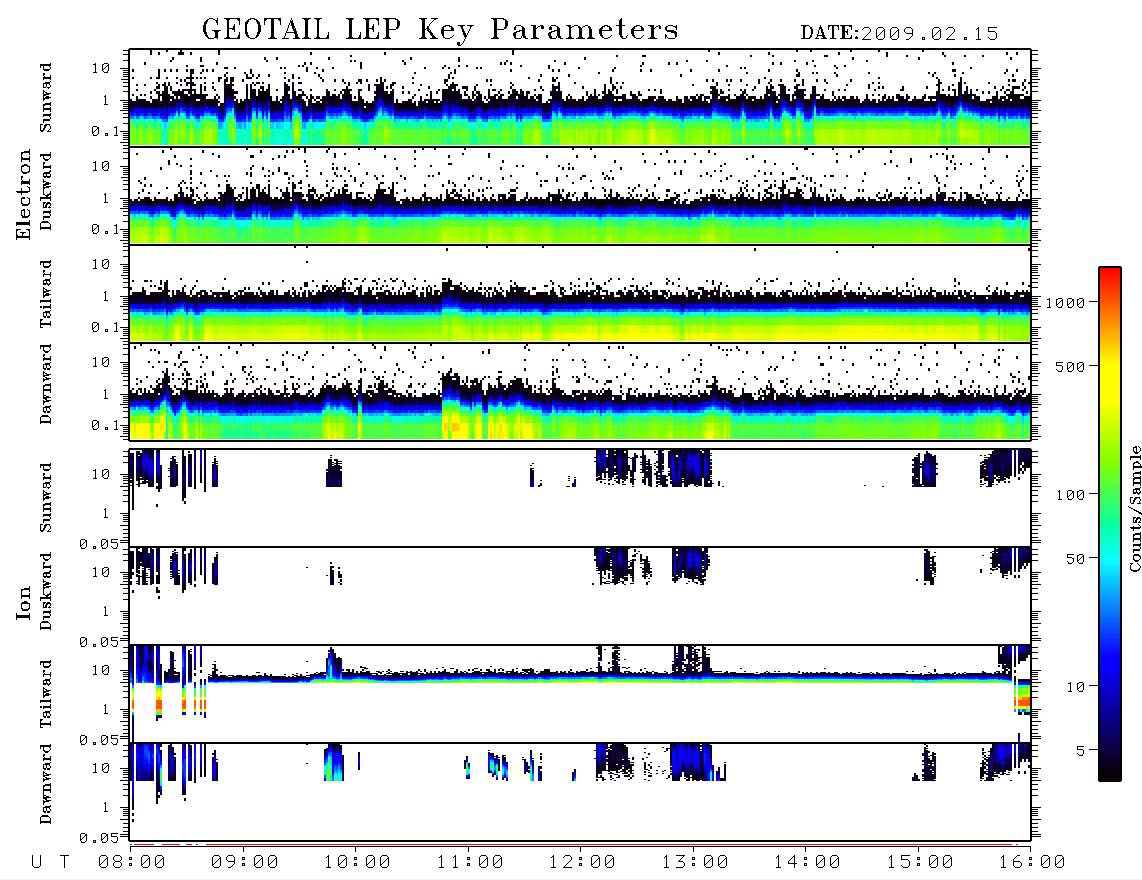Select the Ion Tailward axis label
The height and width of the screenshot is (880, 1142).
coord(46,694)
